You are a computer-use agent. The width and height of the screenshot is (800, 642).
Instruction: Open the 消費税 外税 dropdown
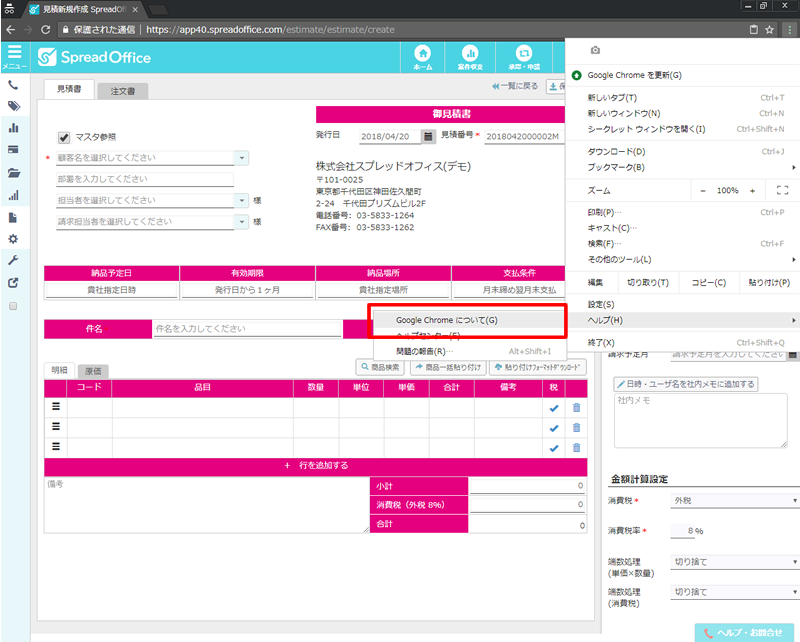tap(735, 501)
